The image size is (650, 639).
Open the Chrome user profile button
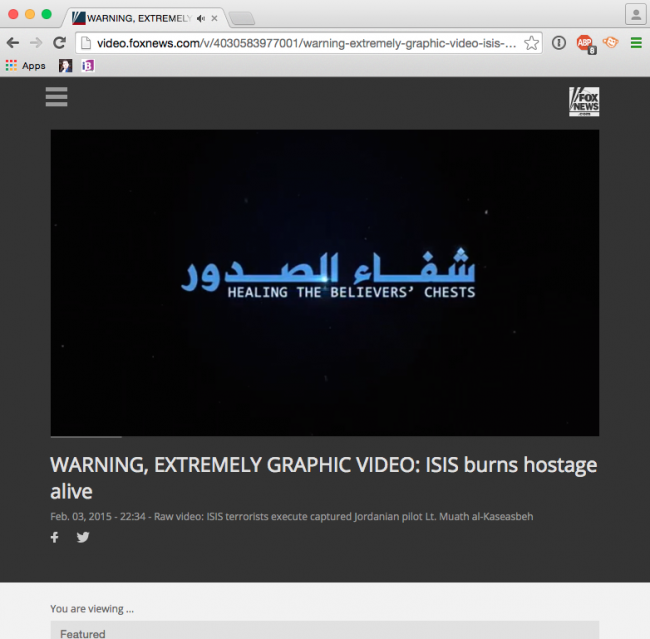pos(636,15)
